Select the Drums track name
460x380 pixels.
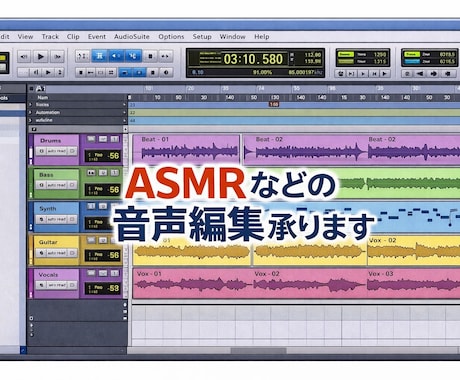pyautogui.click(x=50, y=141)
